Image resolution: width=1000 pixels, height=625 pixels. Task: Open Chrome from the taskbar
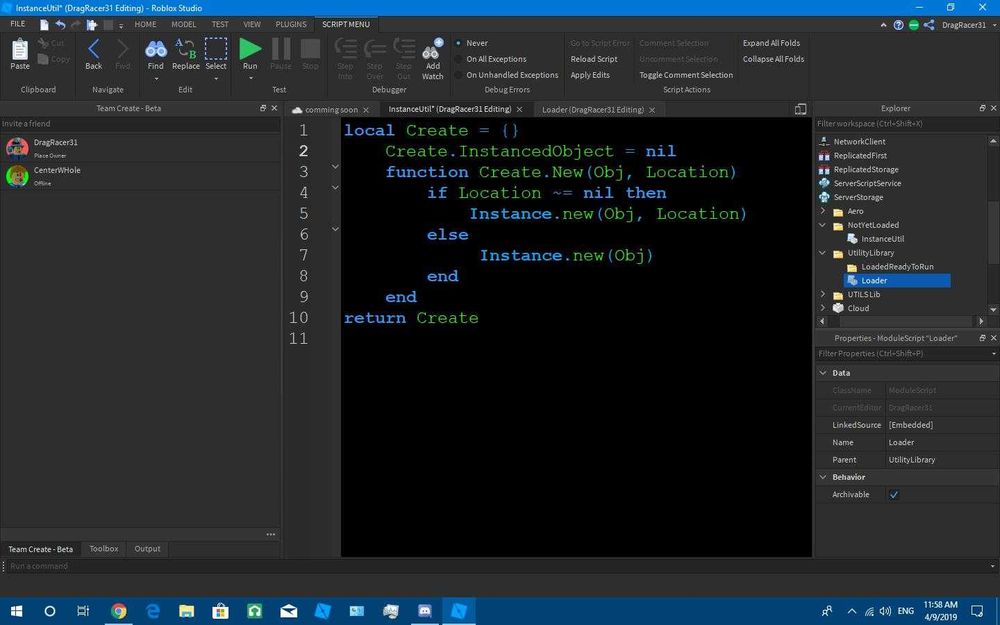pyautogui.click(x=118, y=611)
